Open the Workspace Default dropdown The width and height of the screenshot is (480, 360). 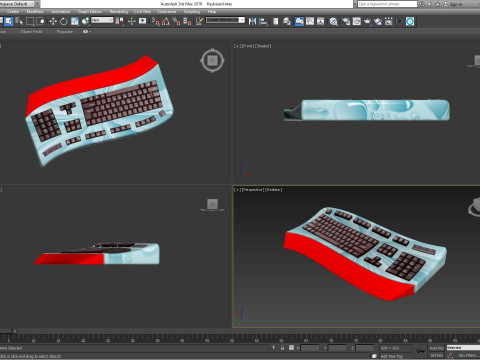tap(17, 4)
